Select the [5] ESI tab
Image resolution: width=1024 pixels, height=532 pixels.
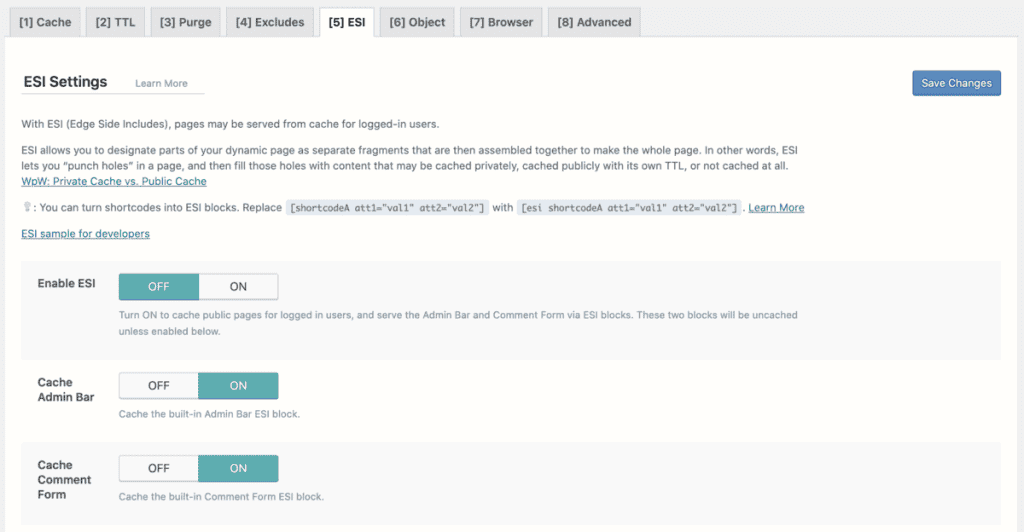pos(347,22)
